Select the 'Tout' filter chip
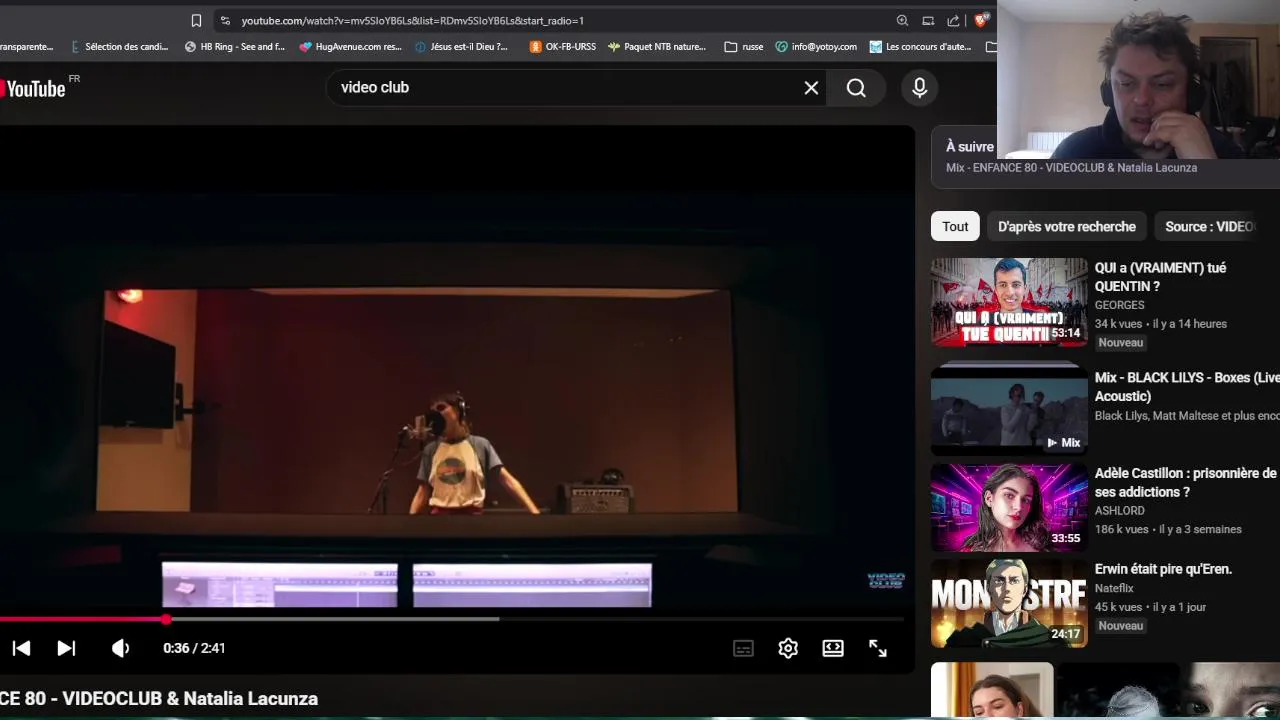 [955, 226]
